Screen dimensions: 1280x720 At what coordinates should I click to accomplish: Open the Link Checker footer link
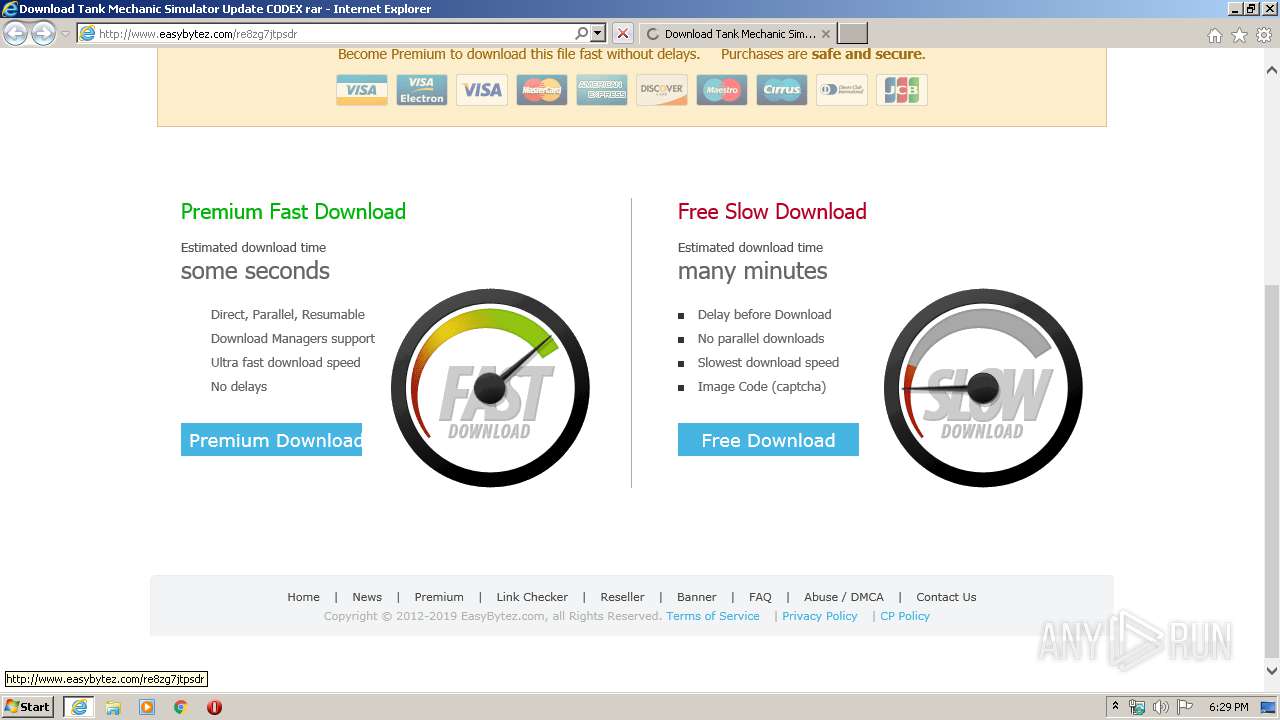(532, 597)
